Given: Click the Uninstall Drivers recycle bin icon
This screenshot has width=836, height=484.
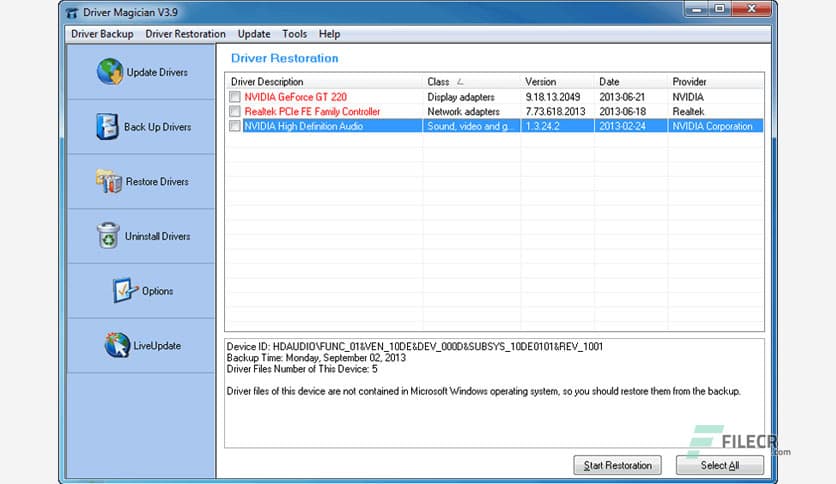Looking at the screenshot, I should (107, 236).
